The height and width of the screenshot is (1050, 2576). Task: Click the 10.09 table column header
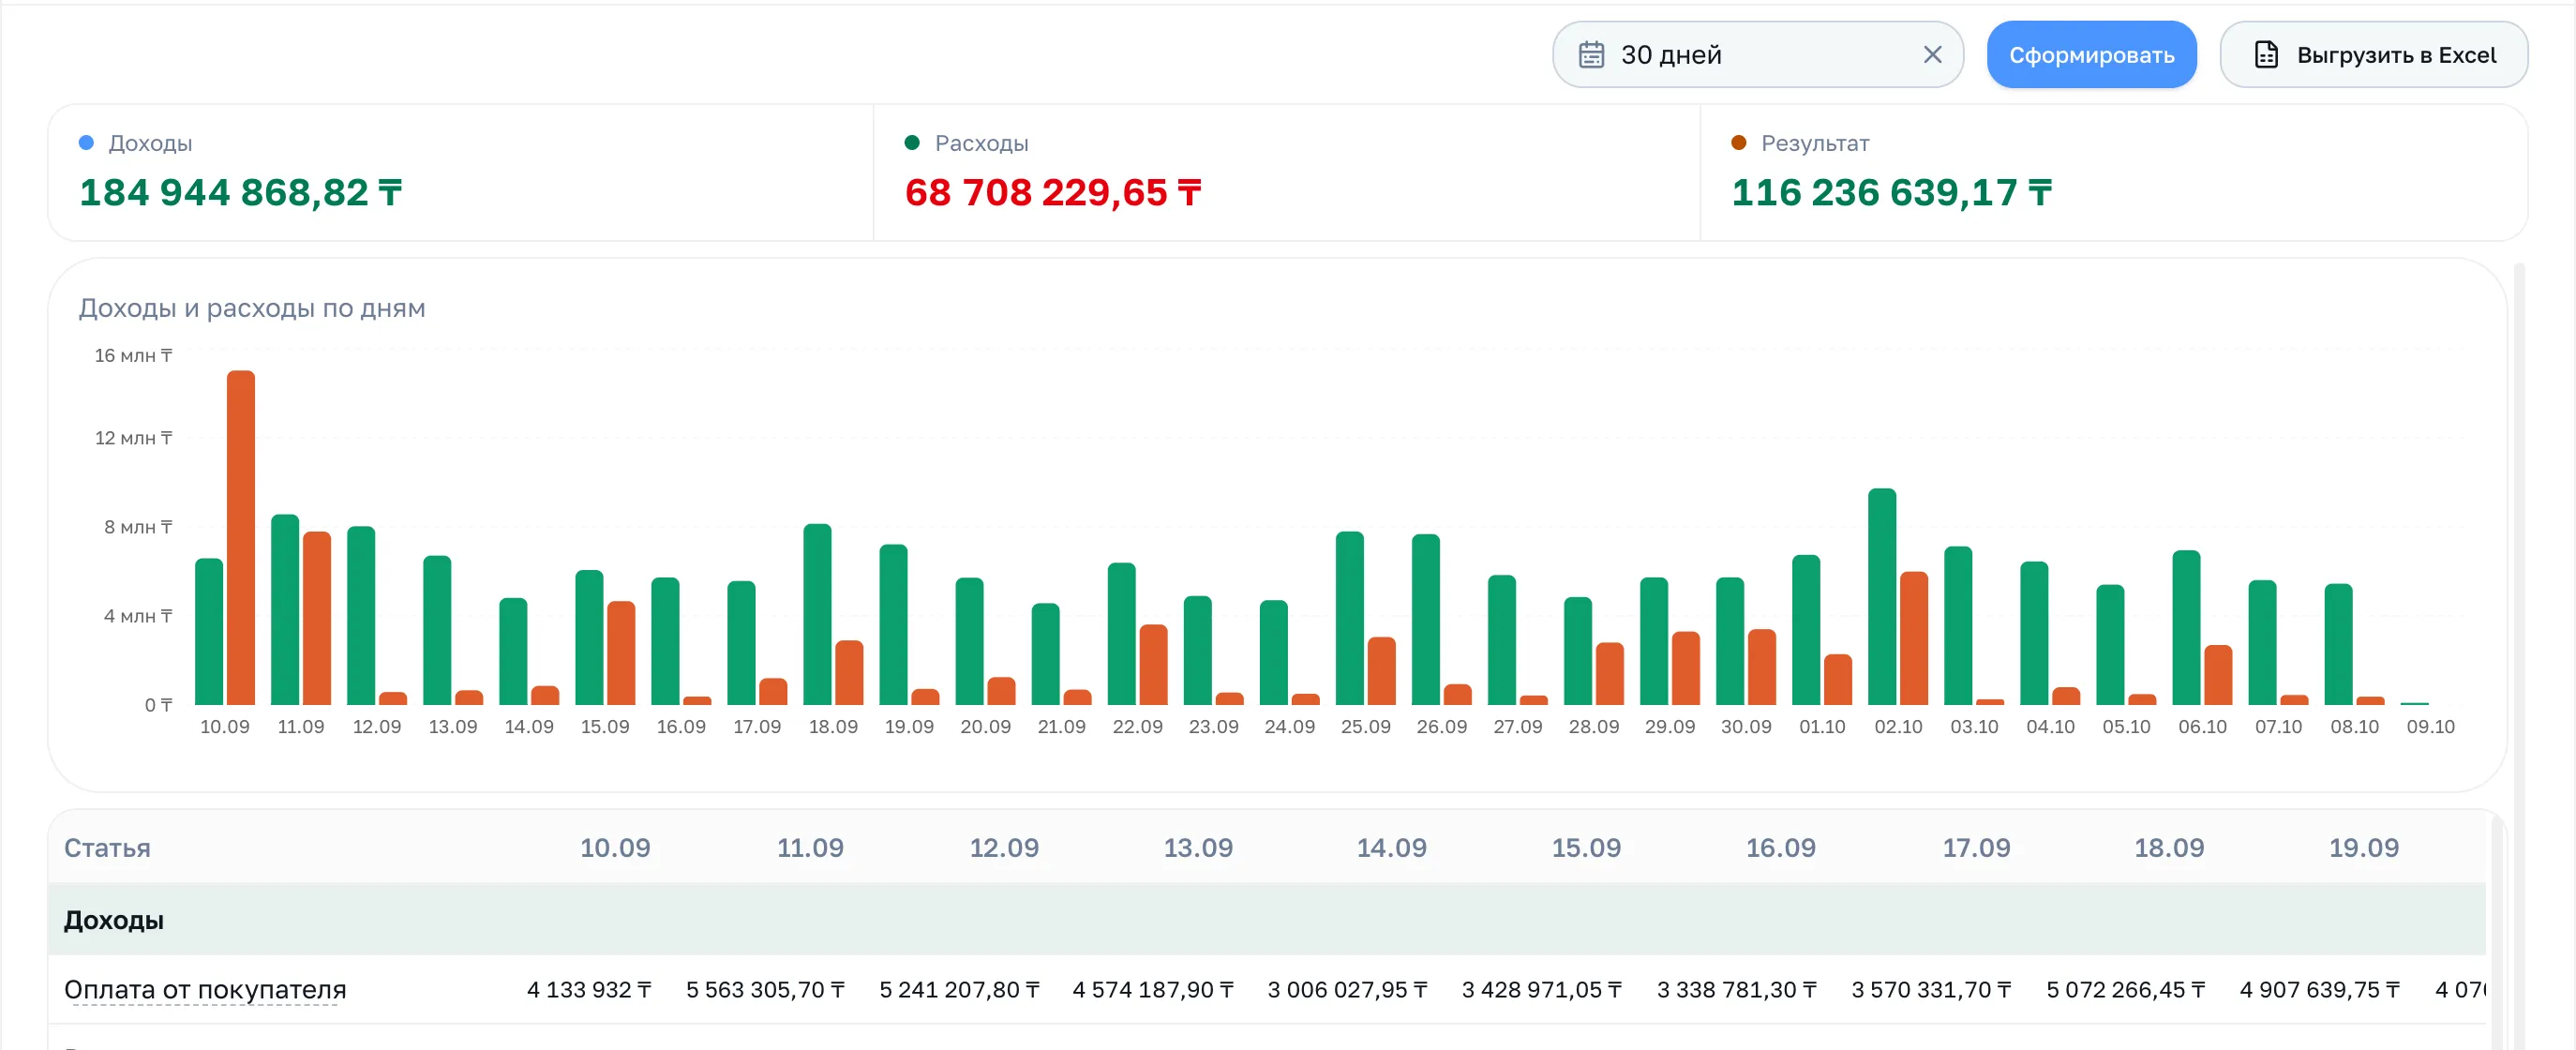(615, 848)
